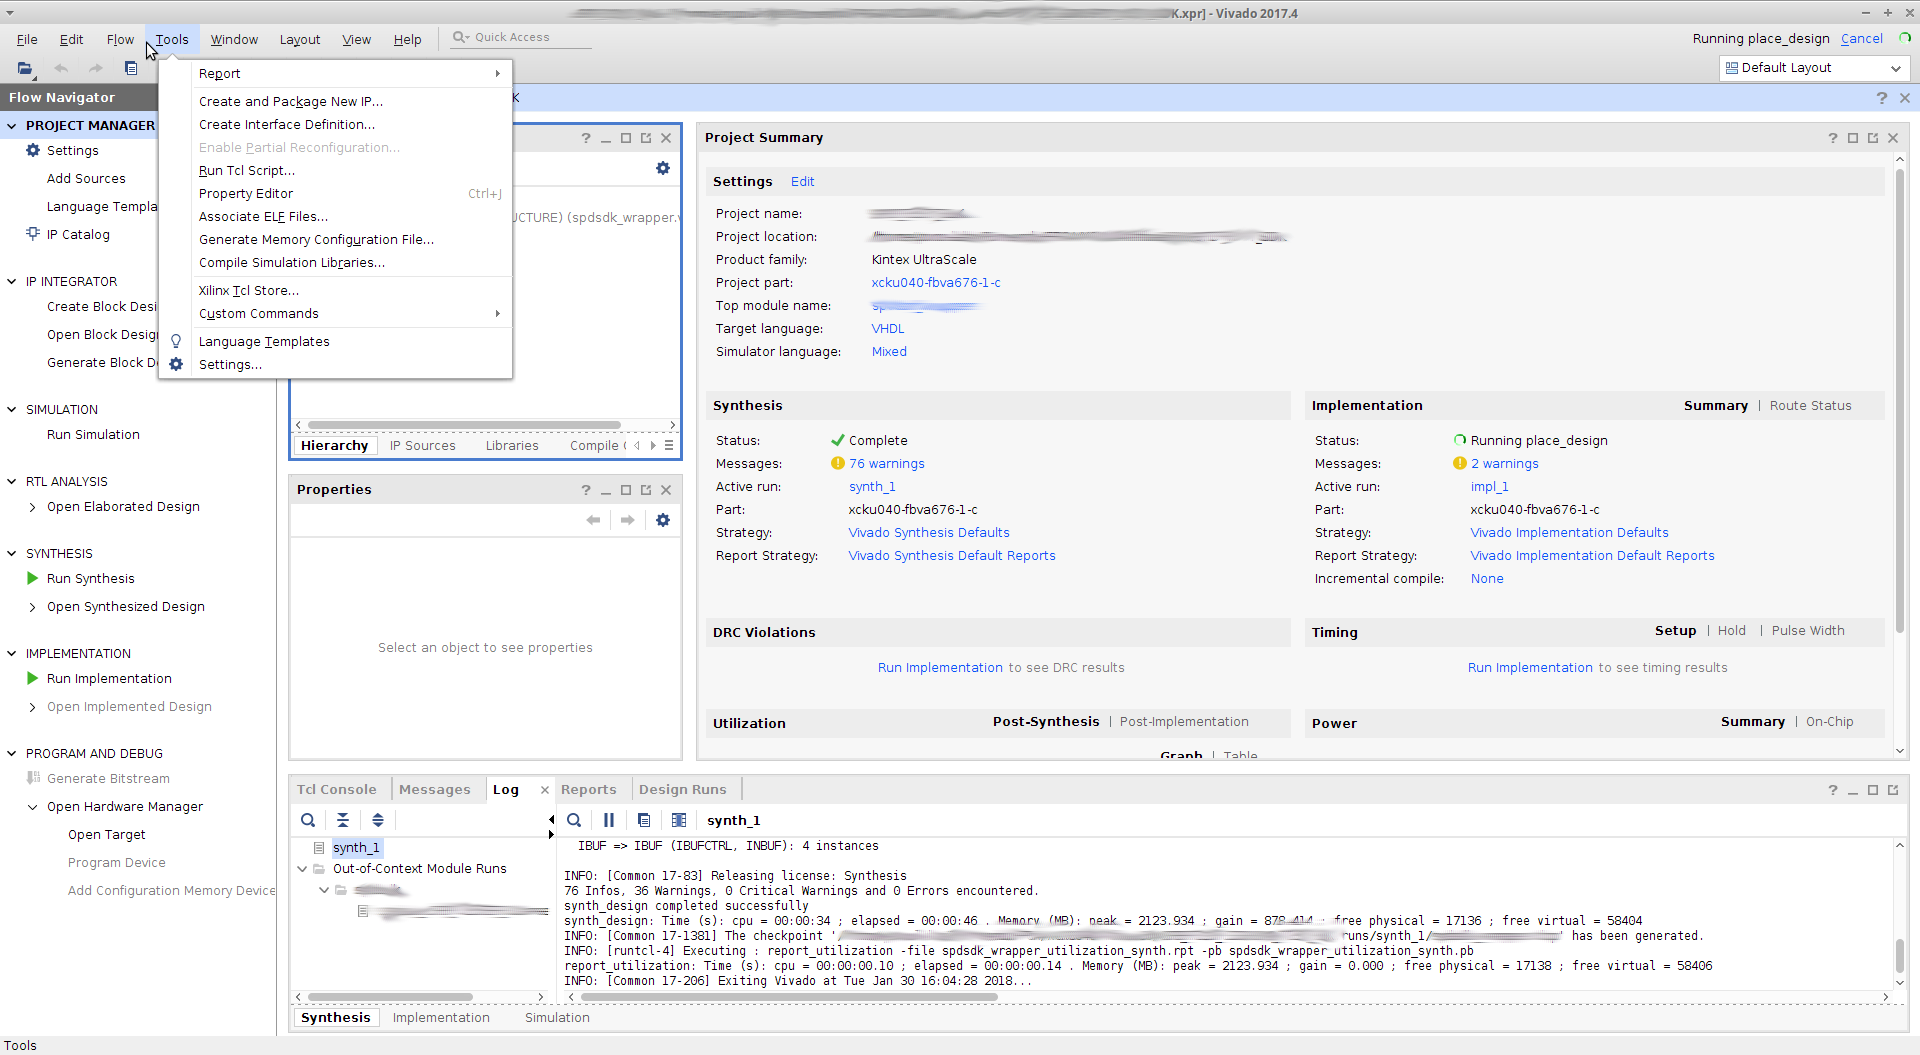Collapse the Out-of-Context Module Runs tree
The height and width of the screenshot is (1055, 1920).
tap(302, 868)
